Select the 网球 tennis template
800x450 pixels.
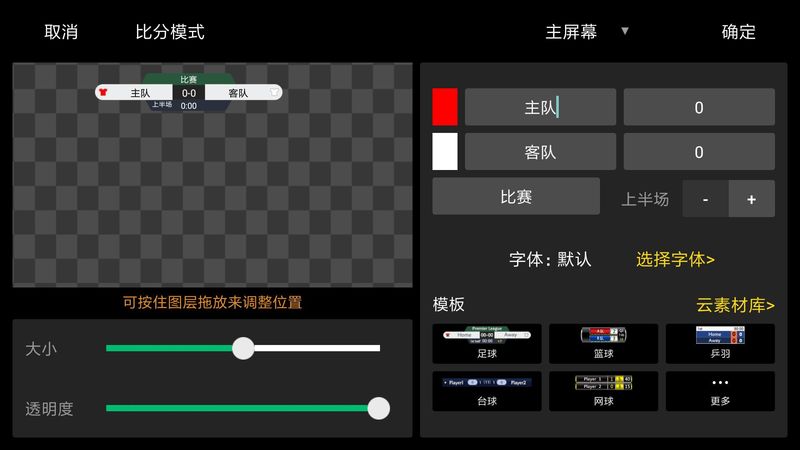coord(604,391)
